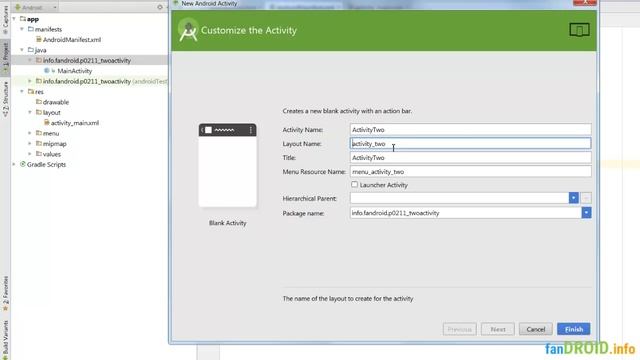Viewport: 640px width, 360px height.
Task: Open the Hierarchical Parent dropdown
Action: 573,198
